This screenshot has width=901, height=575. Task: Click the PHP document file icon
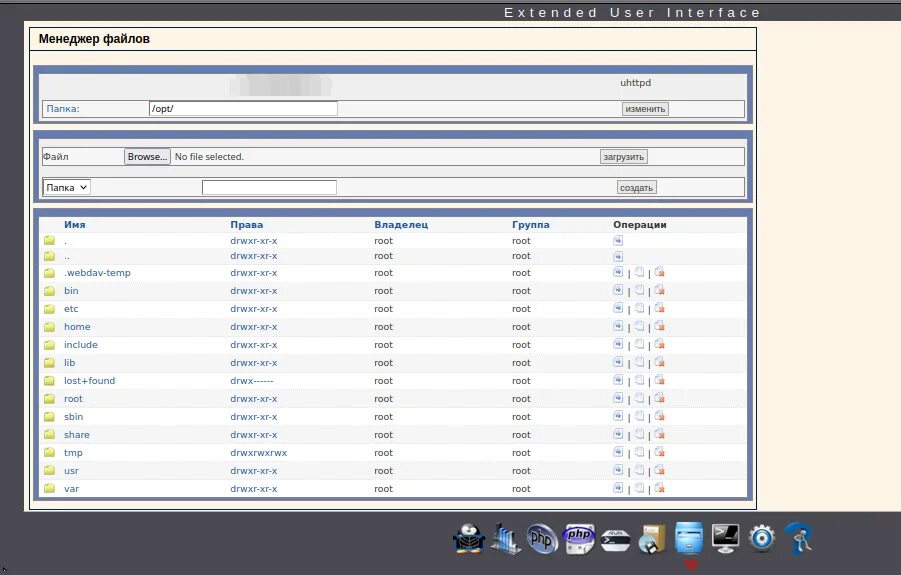point(579,539)
